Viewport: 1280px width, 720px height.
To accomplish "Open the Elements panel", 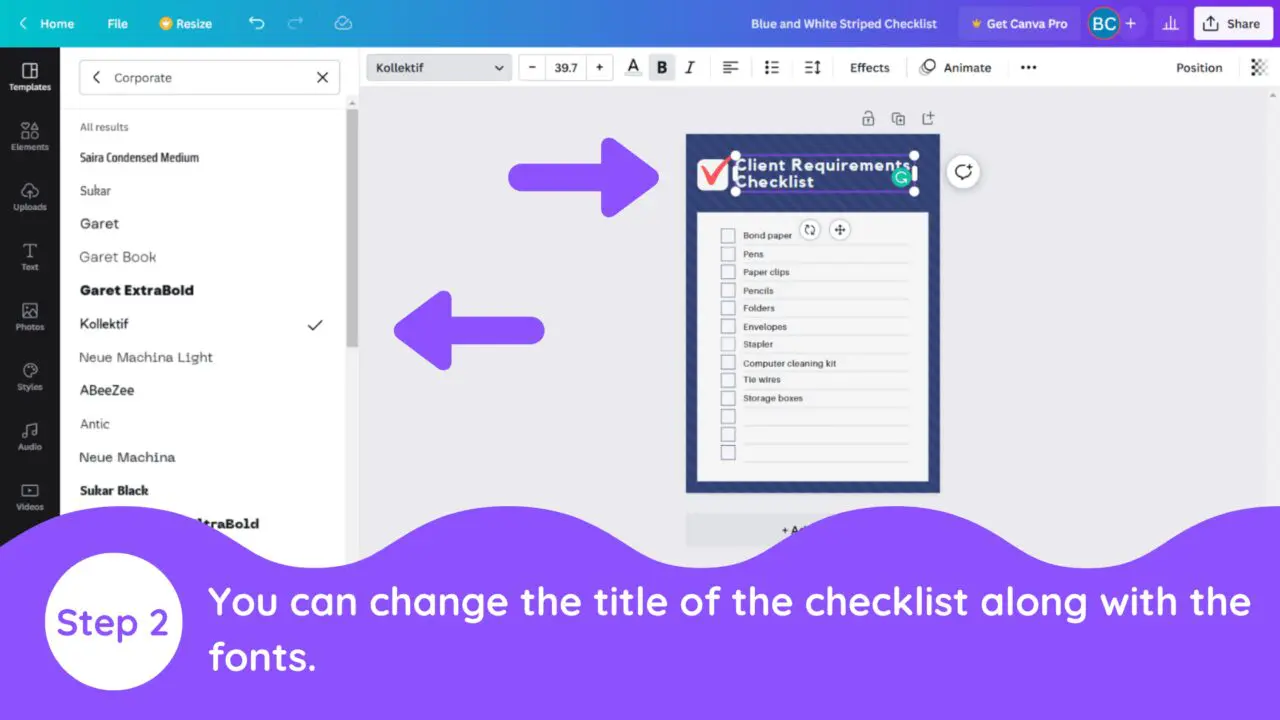I will [30, 136].
